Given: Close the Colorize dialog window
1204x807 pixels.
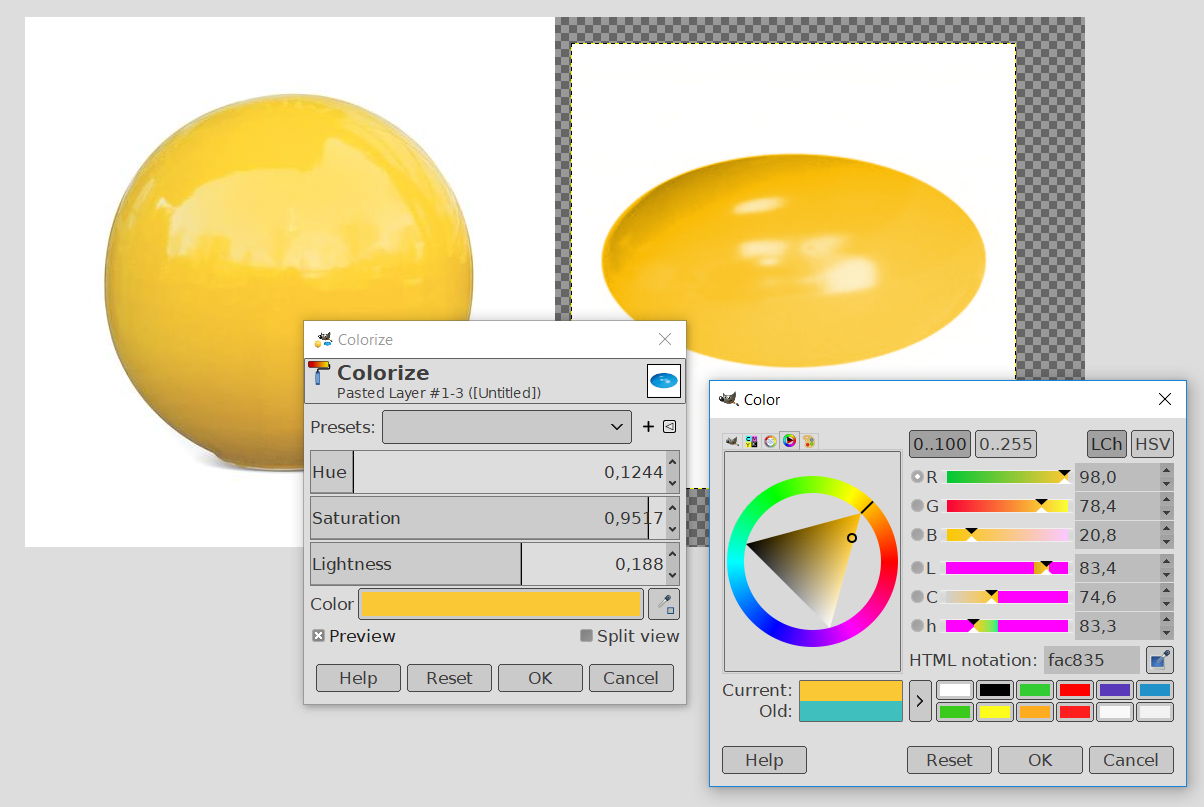Looking at the screenshot, I should tap(665, 340).
